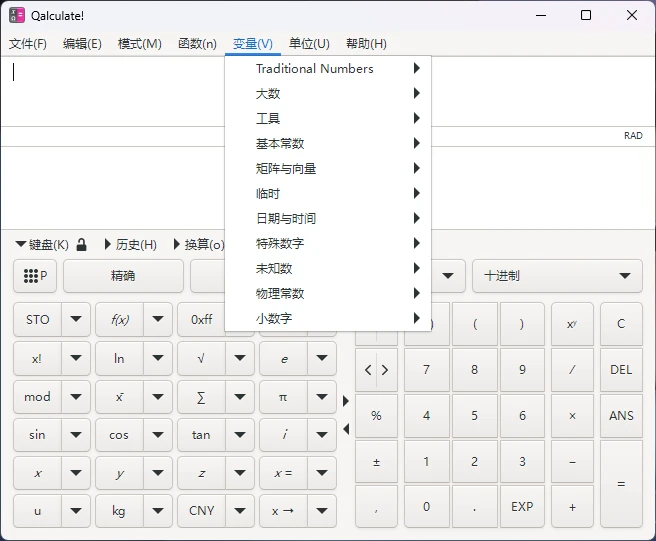Image resolution: width=656 pixels, height=541 pixels.
Task: Open the 日期与时间 submenu
Action: [328, 218]
